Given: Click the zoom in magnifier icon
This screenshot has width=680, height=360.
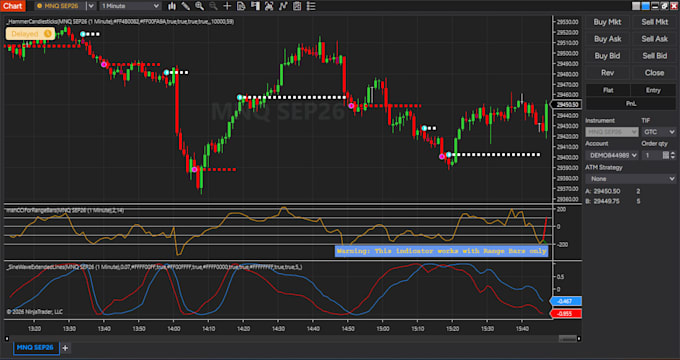Looking at the screenshot, I should 199,6.
